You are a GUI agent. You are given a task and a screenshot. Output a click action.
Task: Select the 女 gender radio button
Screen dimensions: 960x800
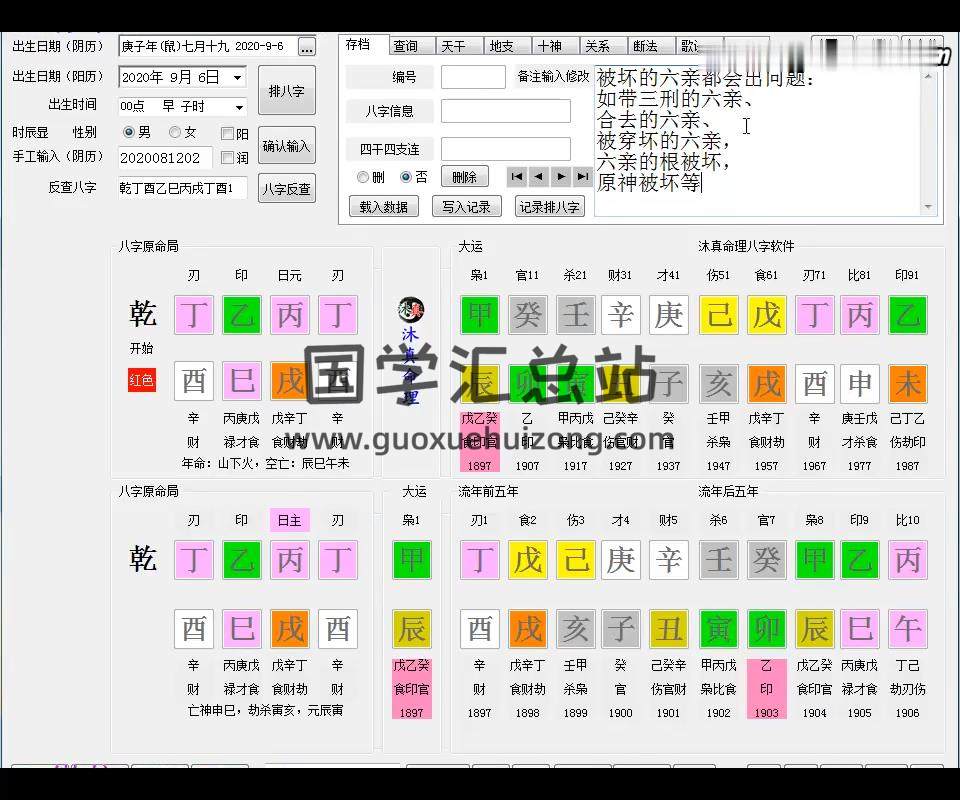click(175, 132)
